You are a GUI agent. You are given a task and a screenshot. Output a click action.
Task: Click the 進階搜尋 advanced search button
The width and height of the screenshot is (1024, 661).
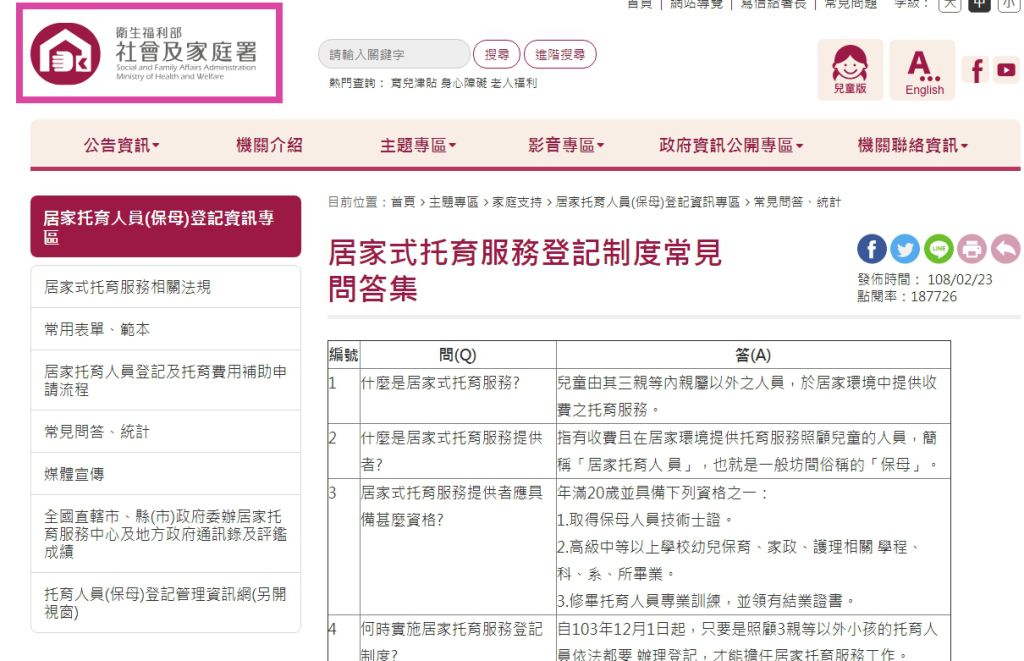point(560,55)
